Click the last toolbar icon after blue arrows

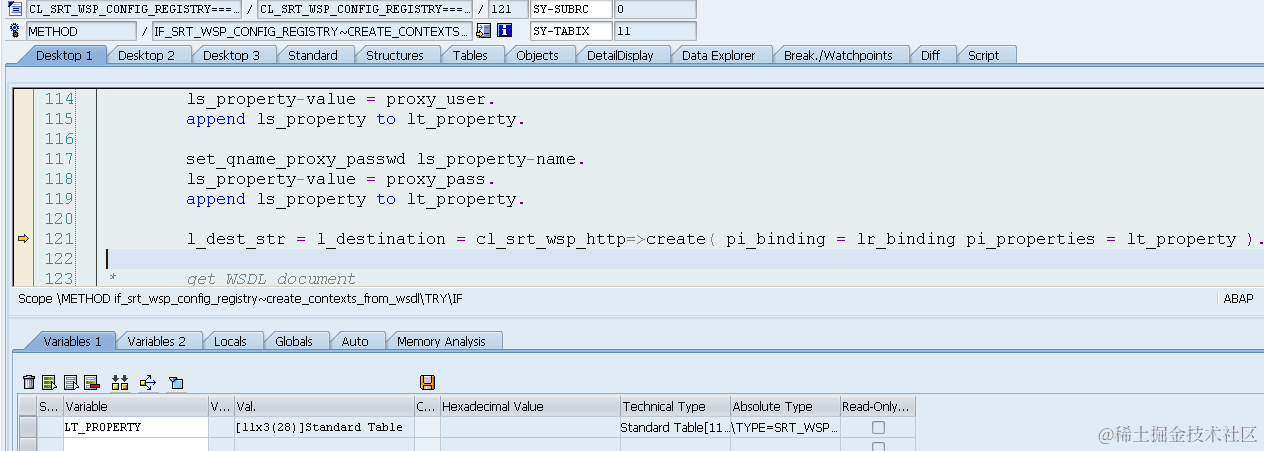(176, 382)
